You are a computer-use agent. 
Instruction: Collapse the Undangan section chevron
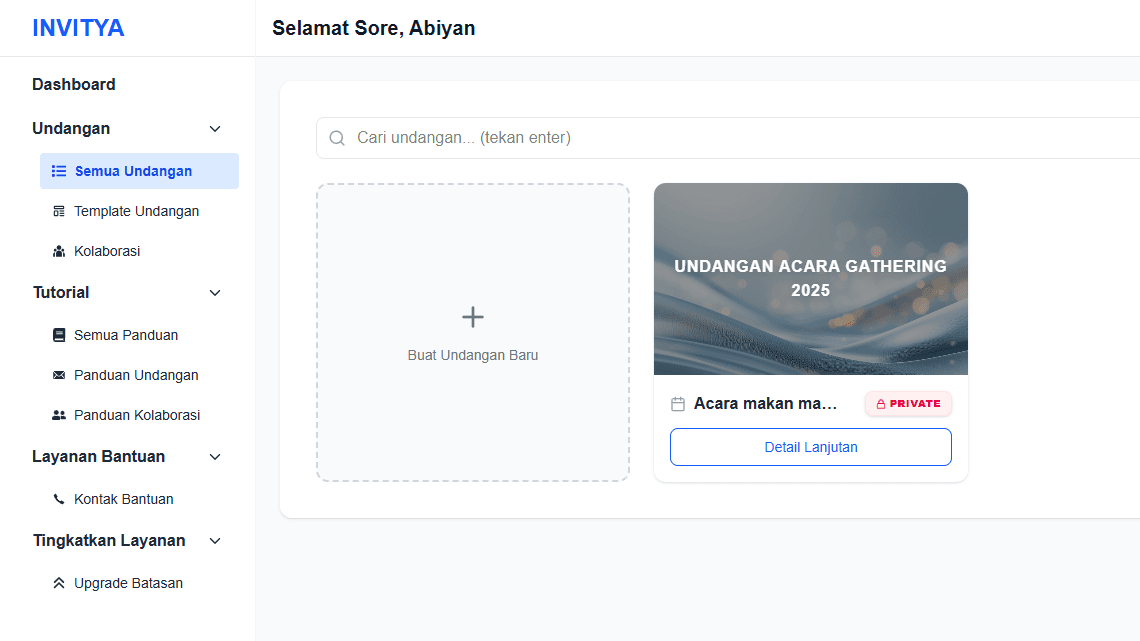[x=215, y=128]
